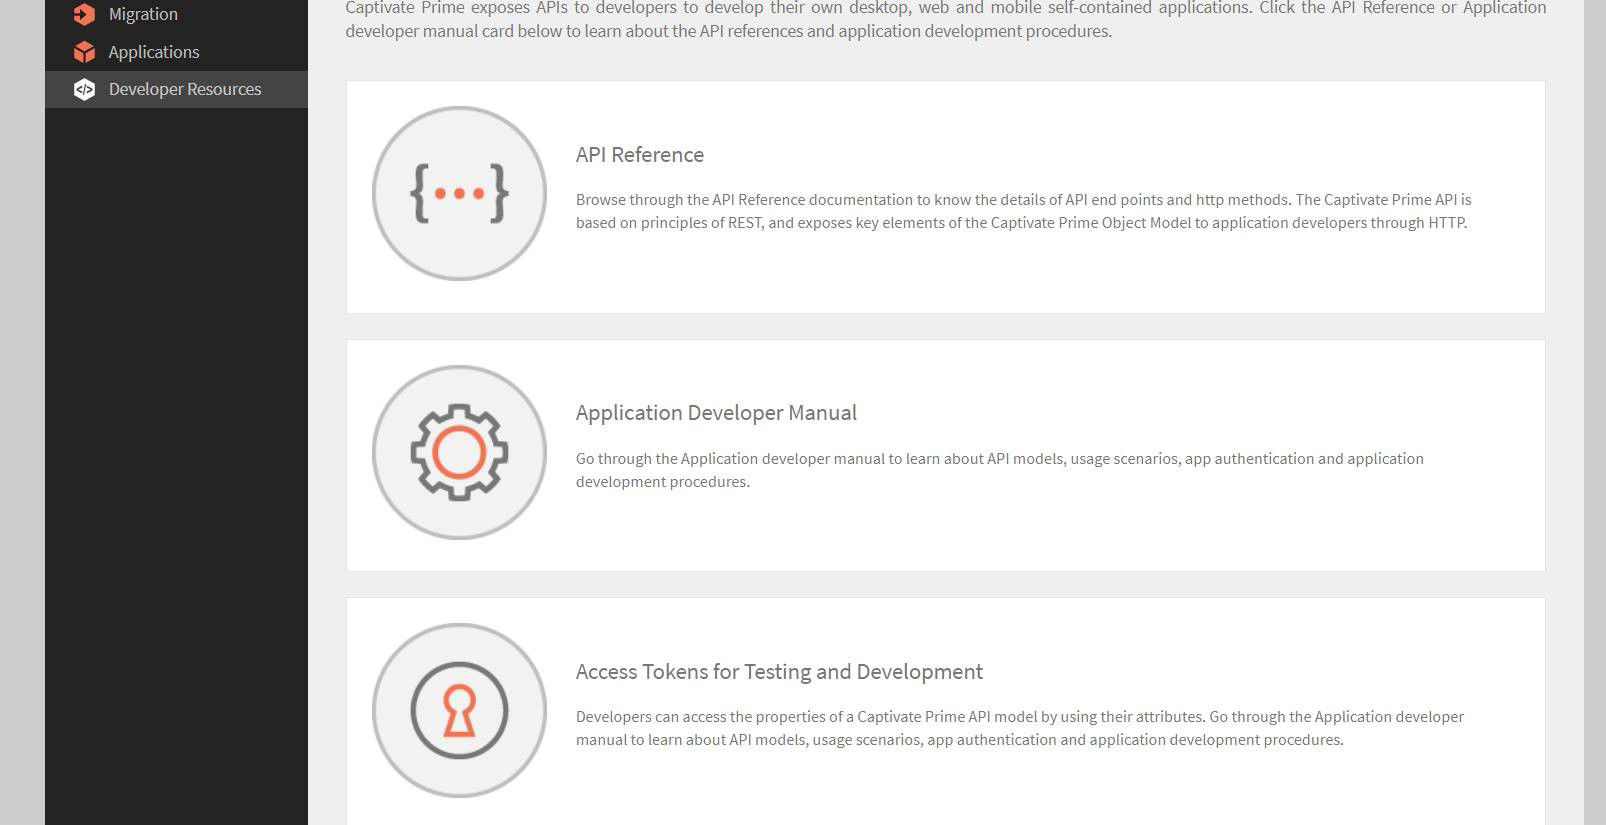The width and height of the screenshot is (1606, 825).
Task: Select Developer Resources sidebar item
Action: tap(176, 89)
